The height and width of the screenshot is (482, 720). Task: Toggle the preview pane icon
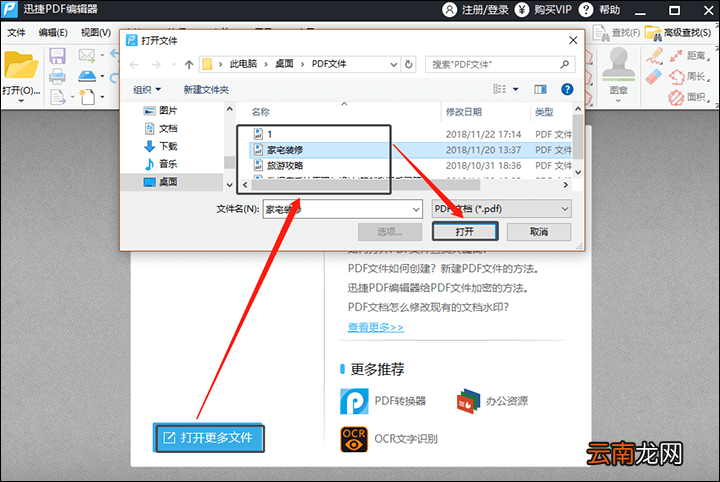pyautogui.click(x=540, y=89)
